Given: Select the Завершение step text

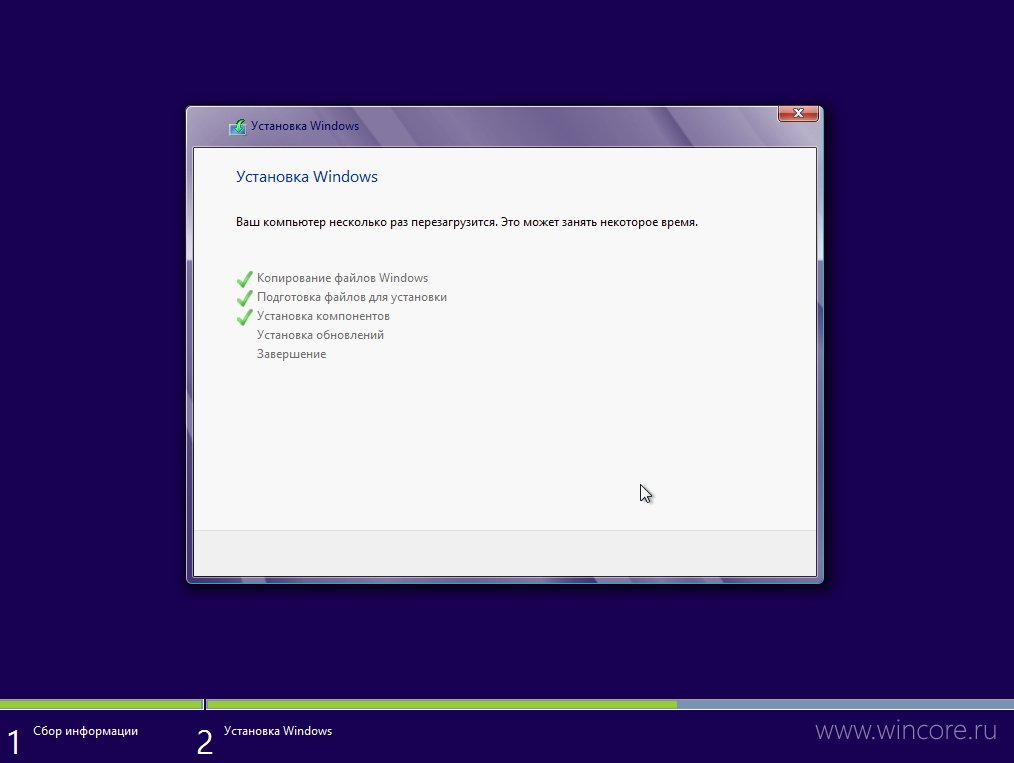Looking at the screenshot, I should pyautogui.click(x=292, y=354).
